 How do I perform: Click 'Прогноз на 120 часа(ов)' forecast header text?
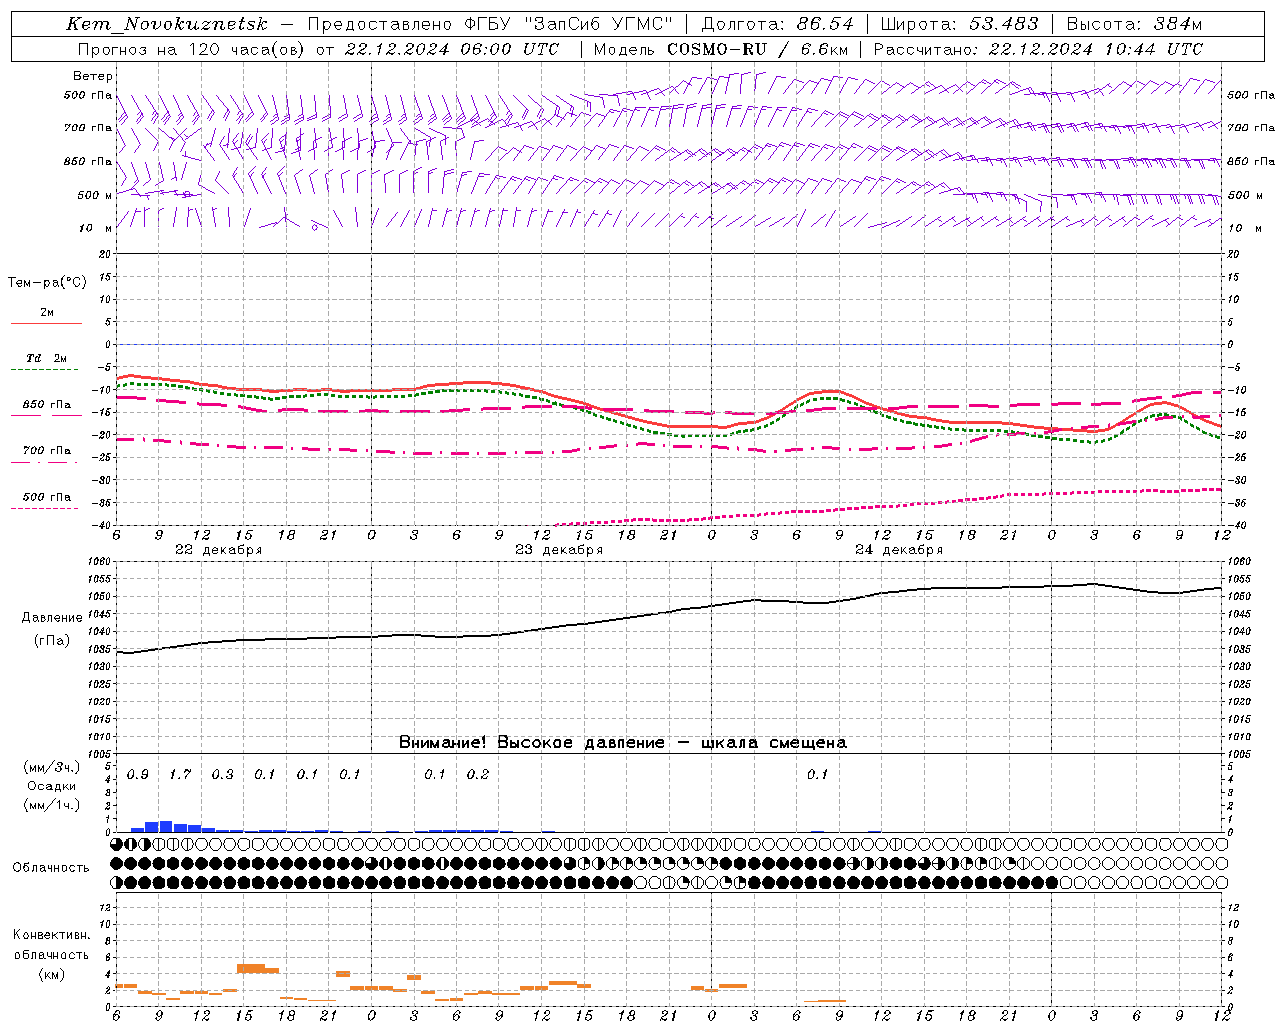[193, 49]
